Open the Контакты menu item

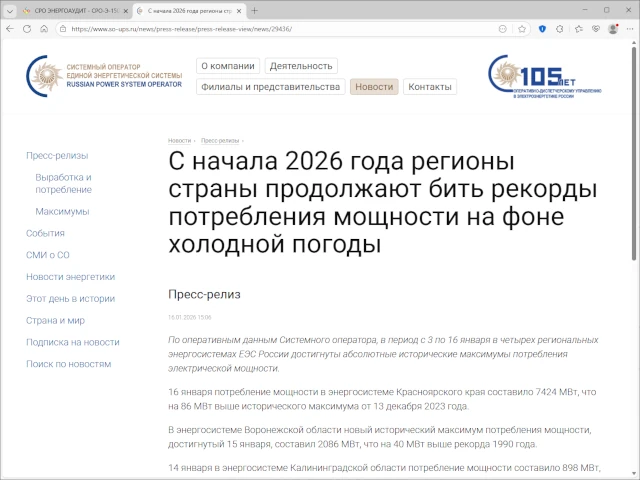click(x=430, y=87)
